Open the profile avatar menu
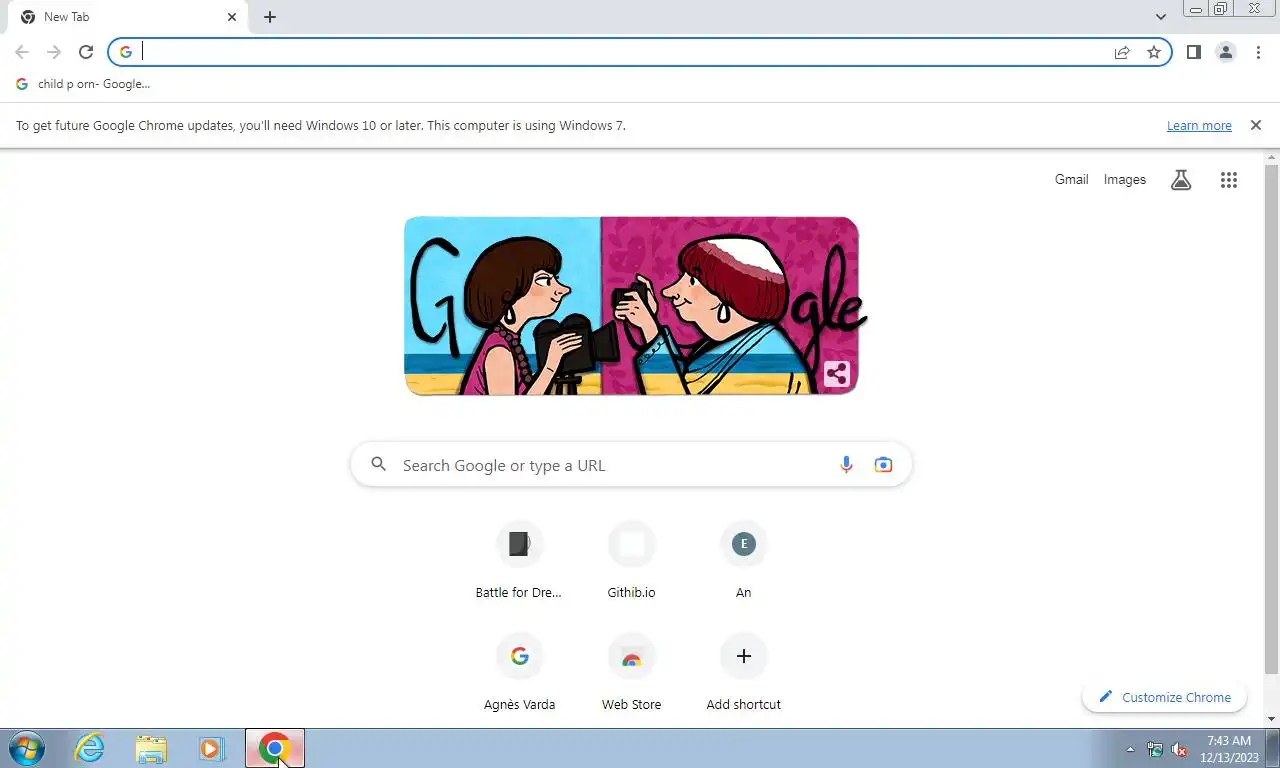The height and width of the screenshot is (768, 1280). tap(1226, 52)
